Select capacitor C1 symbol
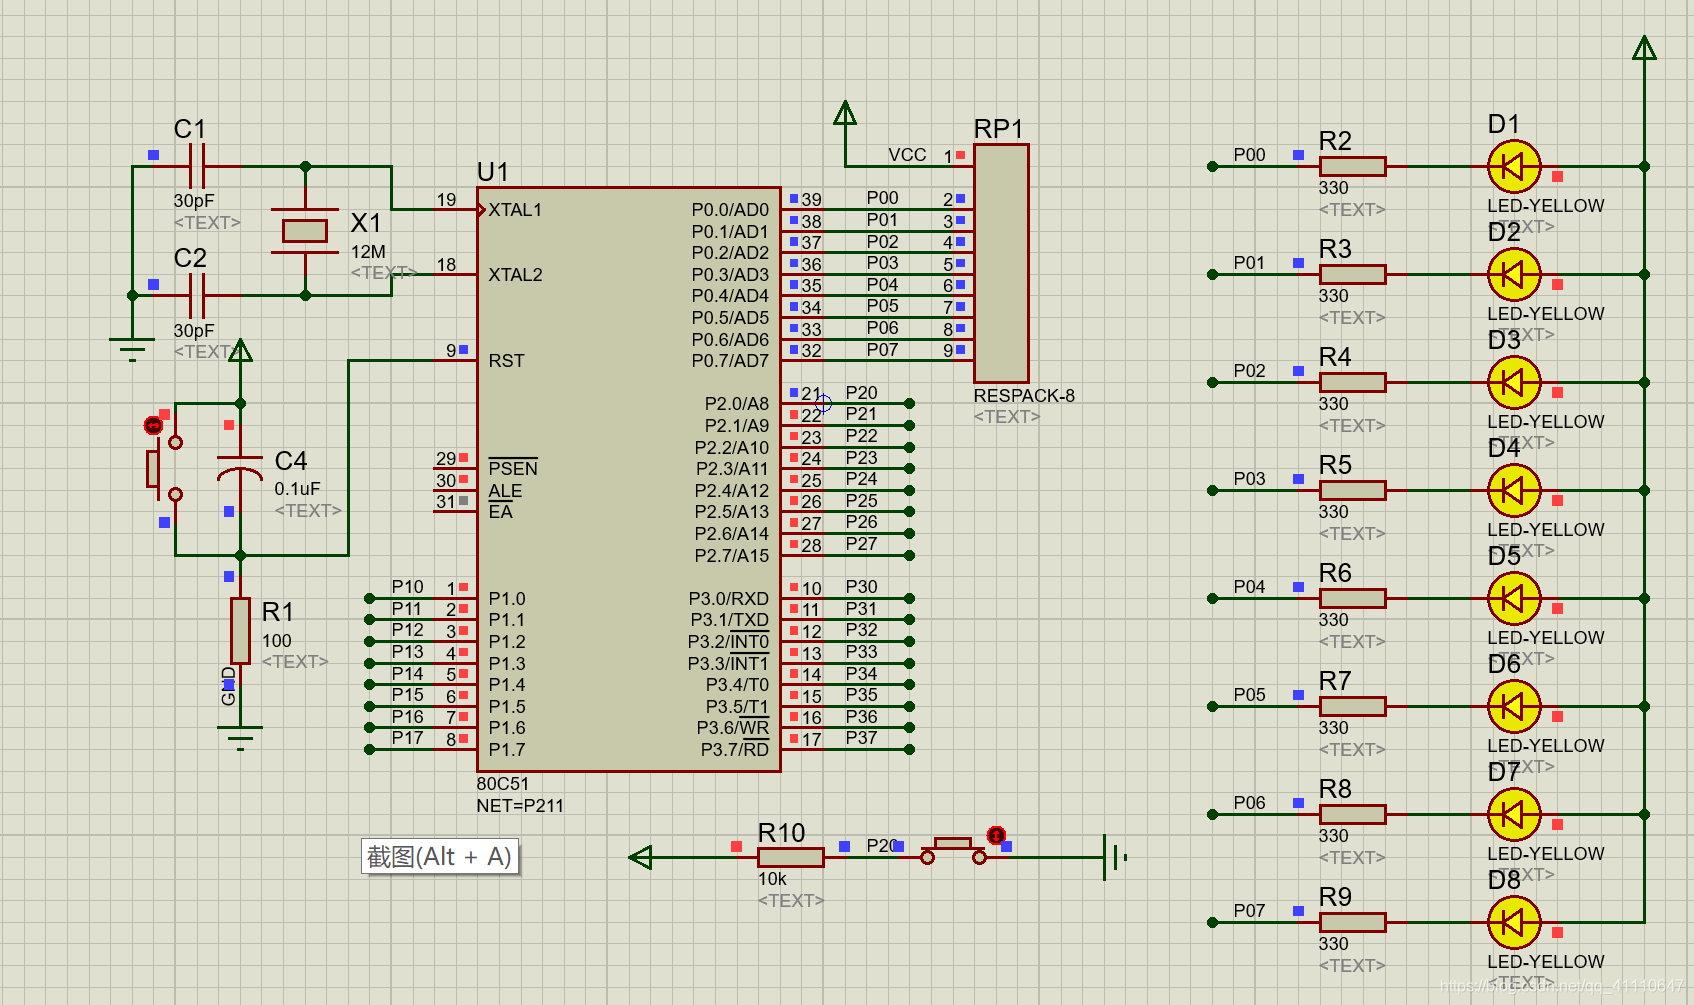Screen dimensions: 1694x1005 tap(197, 166)
